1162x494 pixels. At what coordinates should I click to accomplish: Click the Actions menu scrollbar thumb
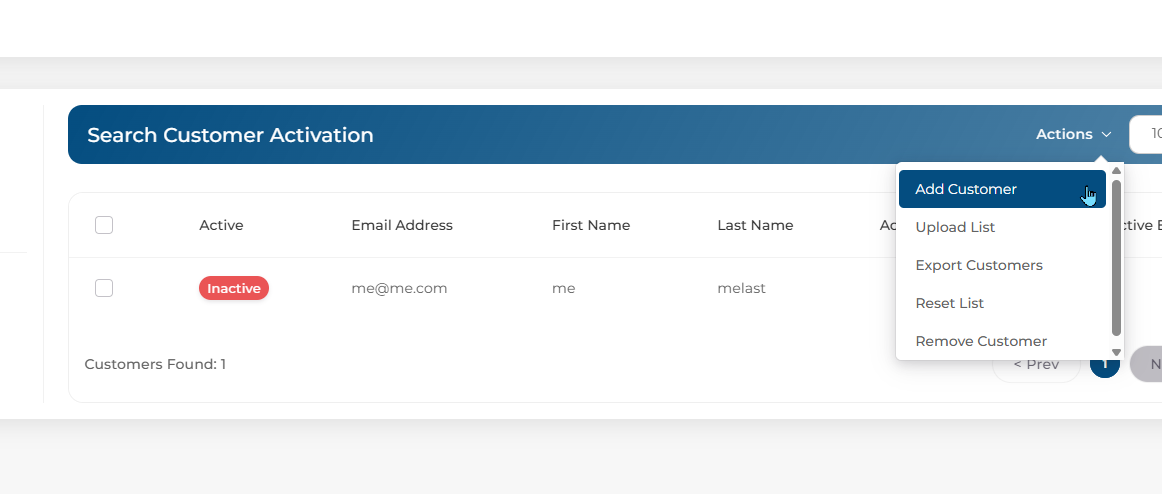click(1116, 256)
